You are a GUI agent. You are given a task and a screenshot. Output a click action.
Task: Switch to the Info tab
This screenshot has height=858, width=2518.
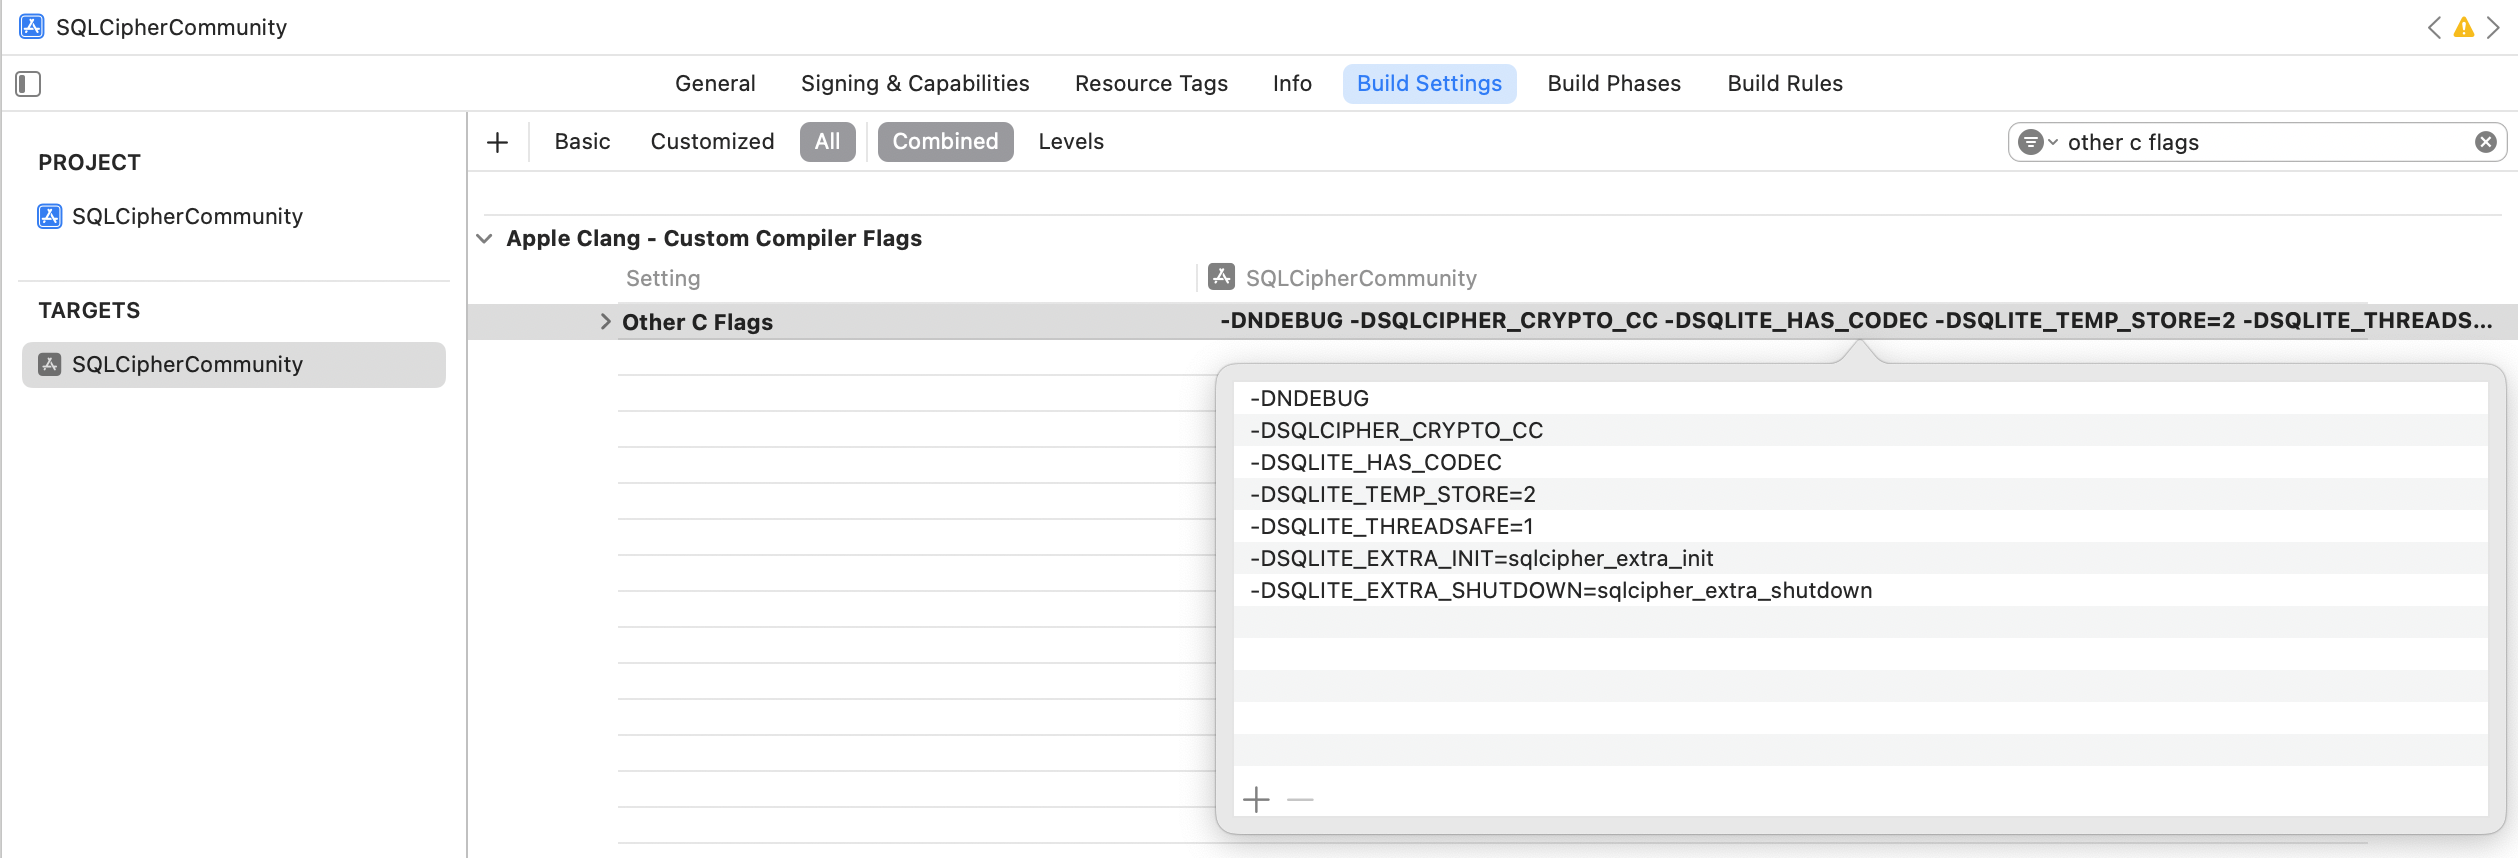(1292, 84)
